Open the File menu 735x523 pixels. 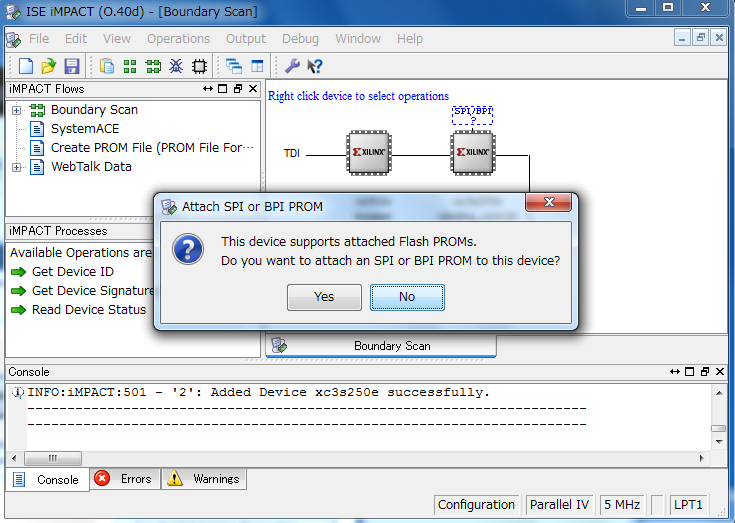coord(39,38)
